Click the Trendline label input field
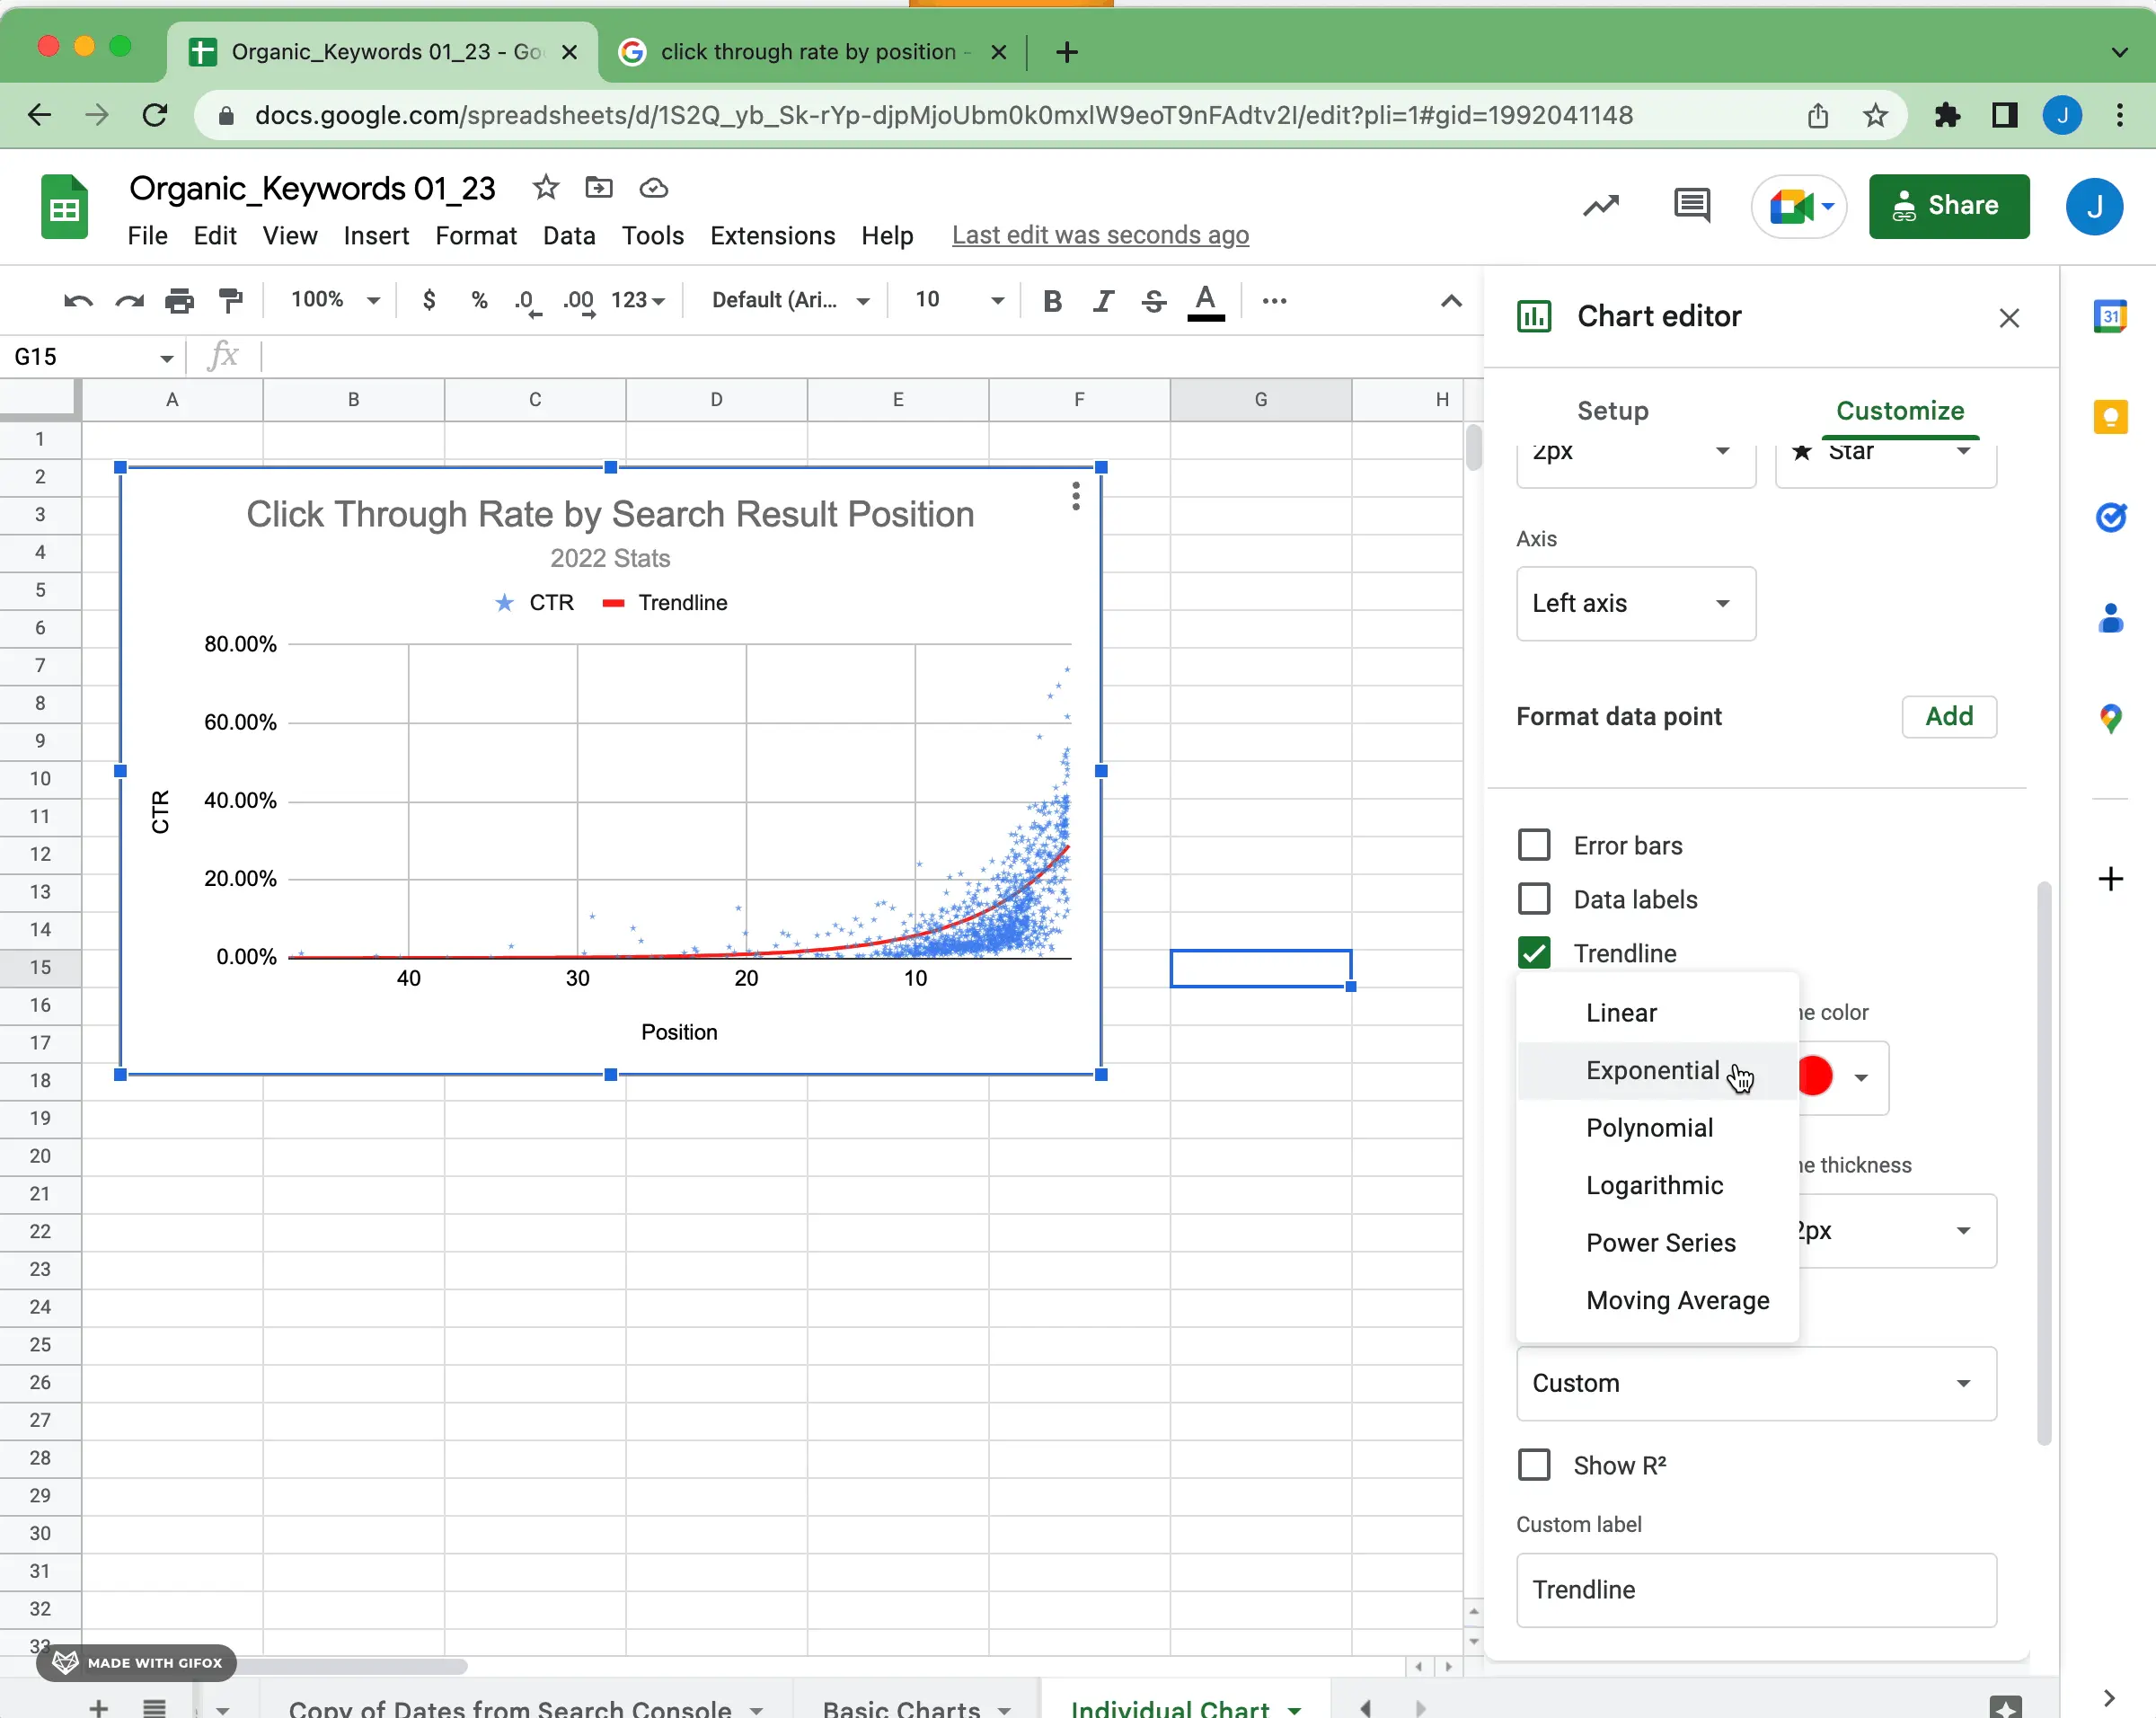Viewport: 2156px width, 1718px height. coord(1753,1590)
